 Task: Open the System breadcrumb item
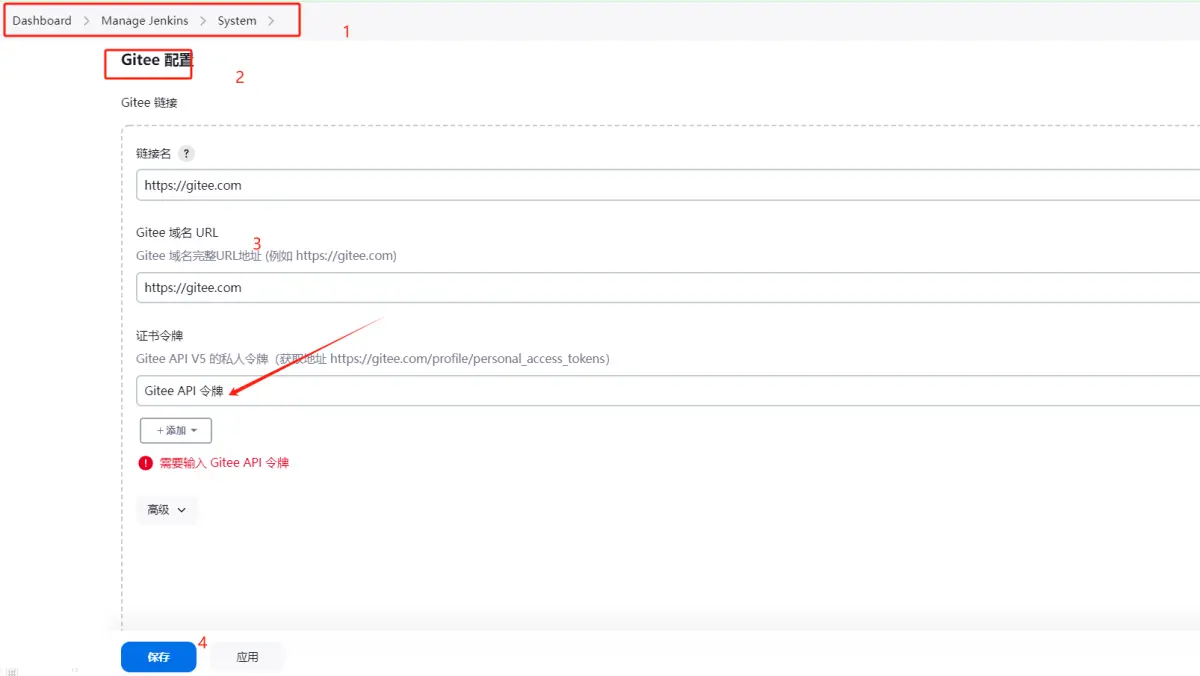coord(237,21)
